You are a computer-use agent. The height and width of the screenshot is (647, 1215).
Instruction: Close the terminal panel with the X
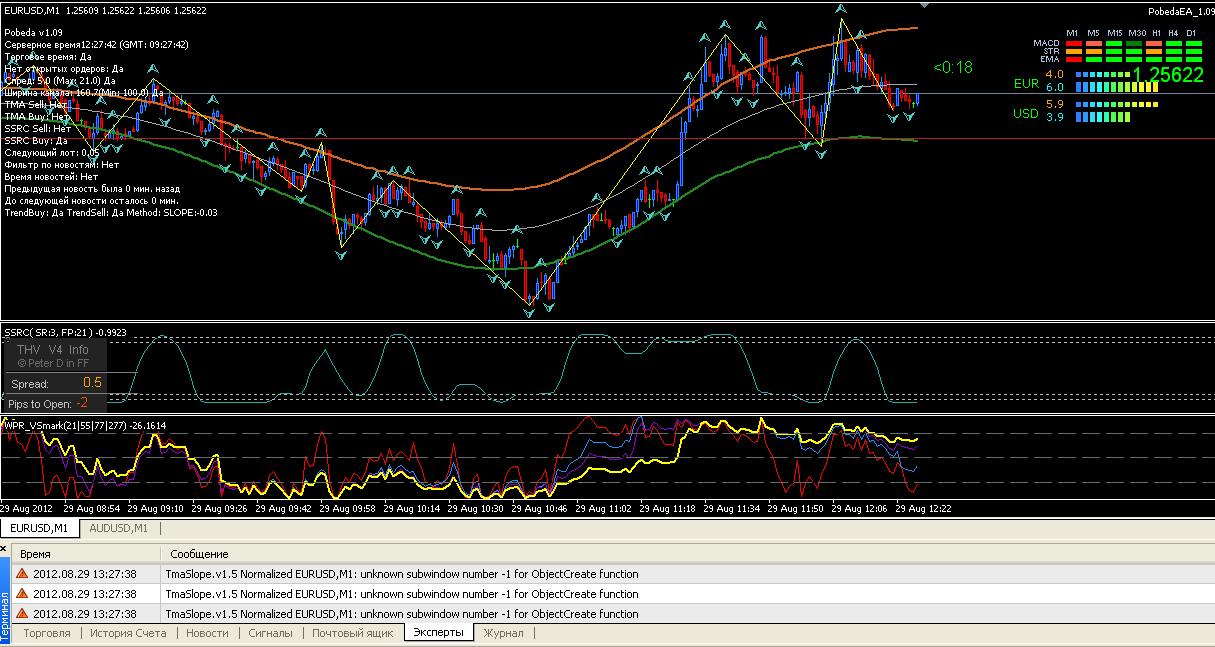[5, 549]
